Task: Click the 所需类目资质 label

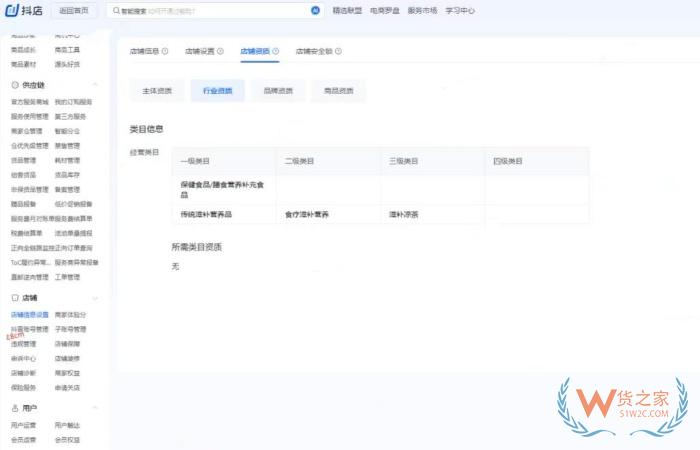Action: pos(197,247)
